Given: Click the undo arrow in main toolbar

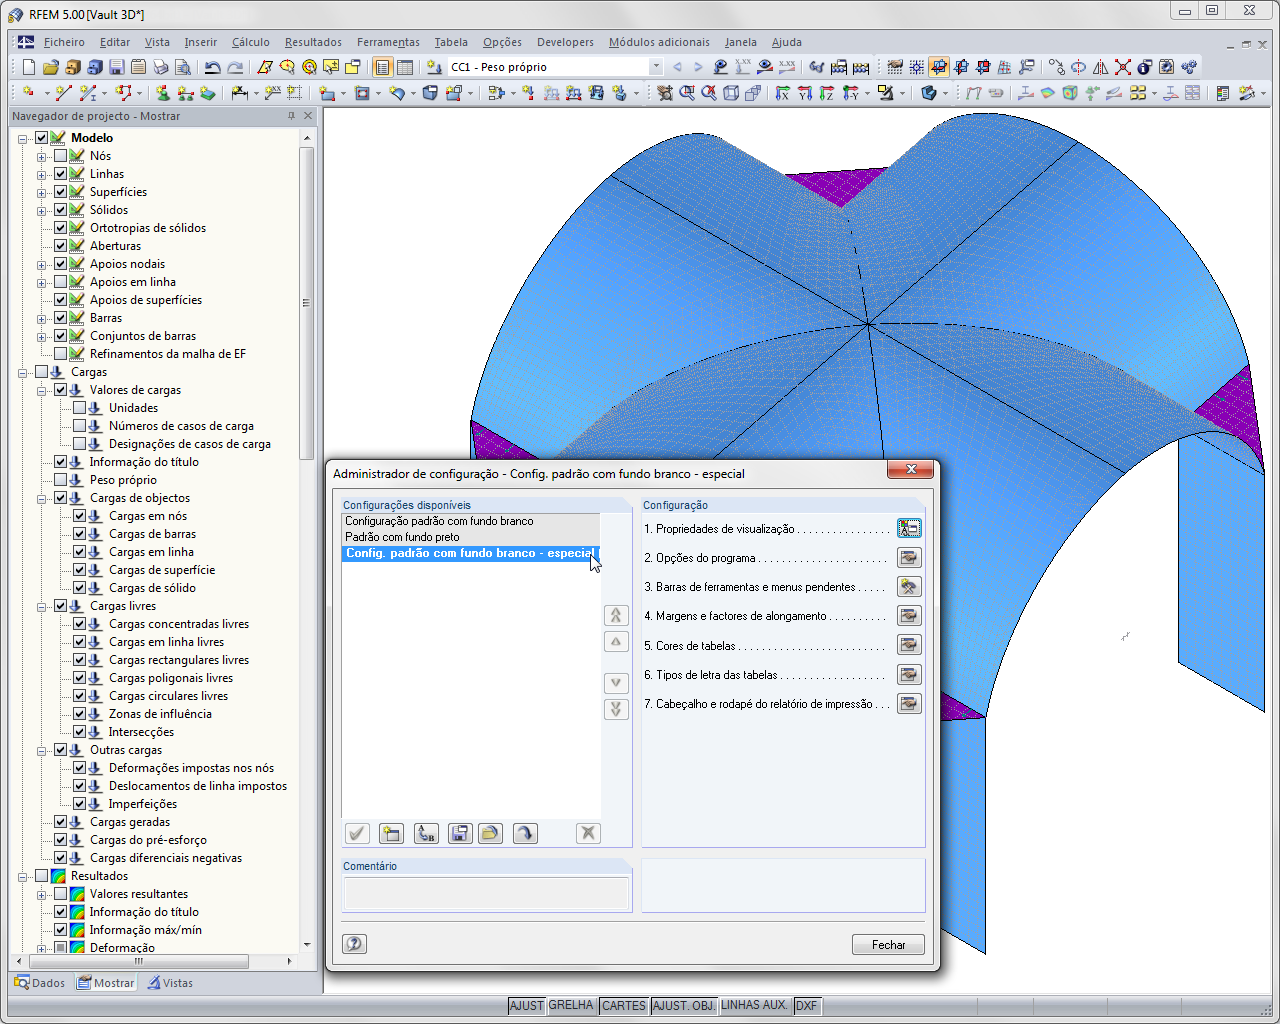Looking at the screenshot, I should pyautogui.click(x=212, y=67).
